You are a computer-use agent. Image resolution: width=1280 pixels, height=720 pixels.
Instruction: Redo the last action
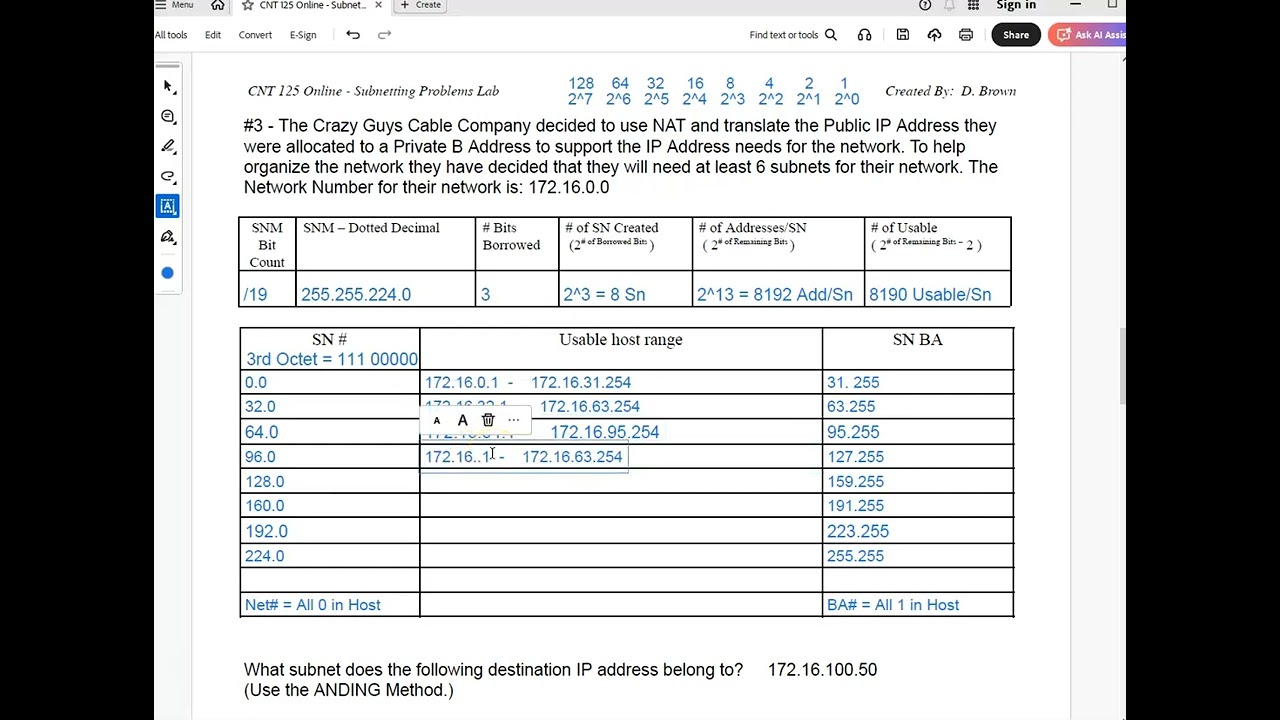coord(384,35)
